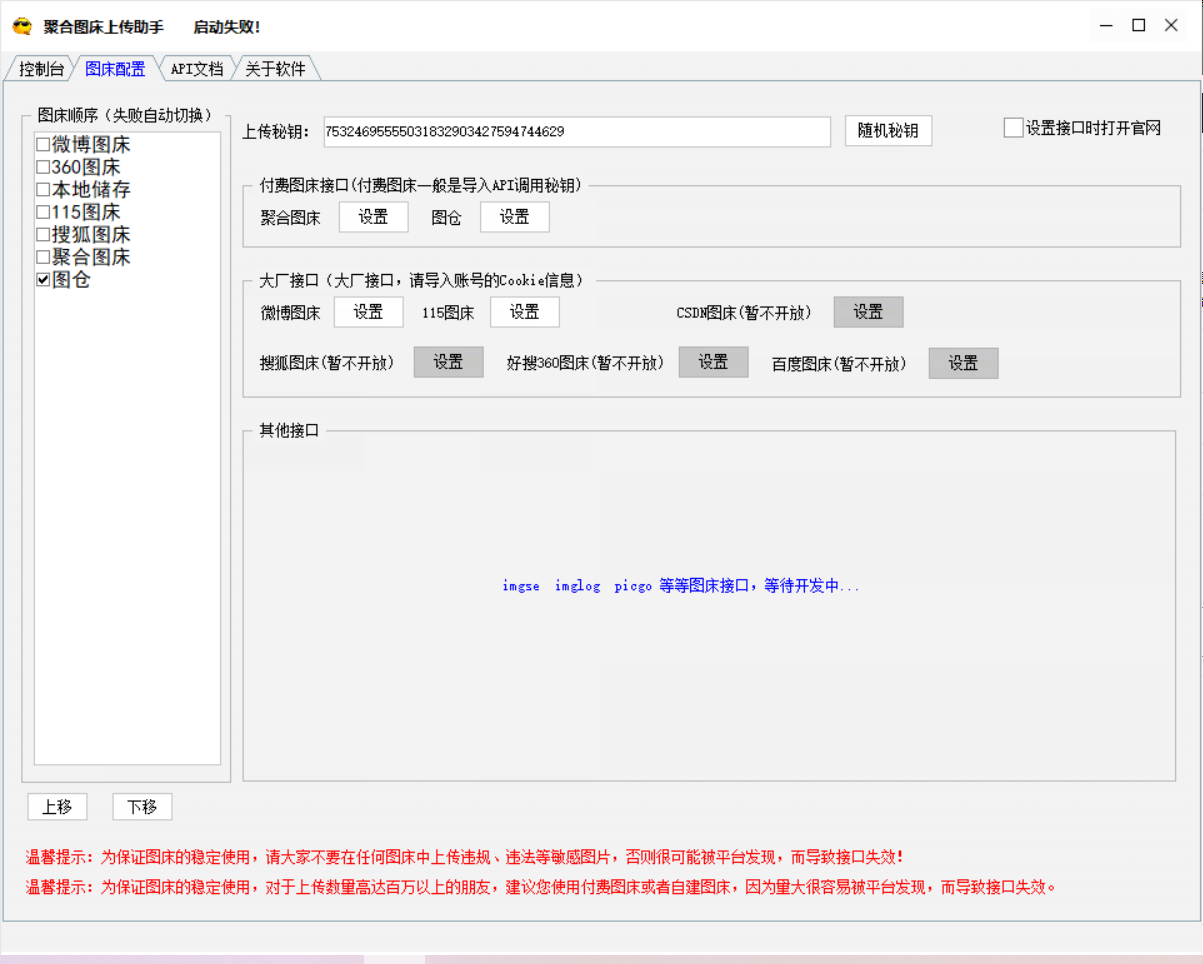
Task: Focus the 上传秘钥 input field
Action: pos(577,132)
